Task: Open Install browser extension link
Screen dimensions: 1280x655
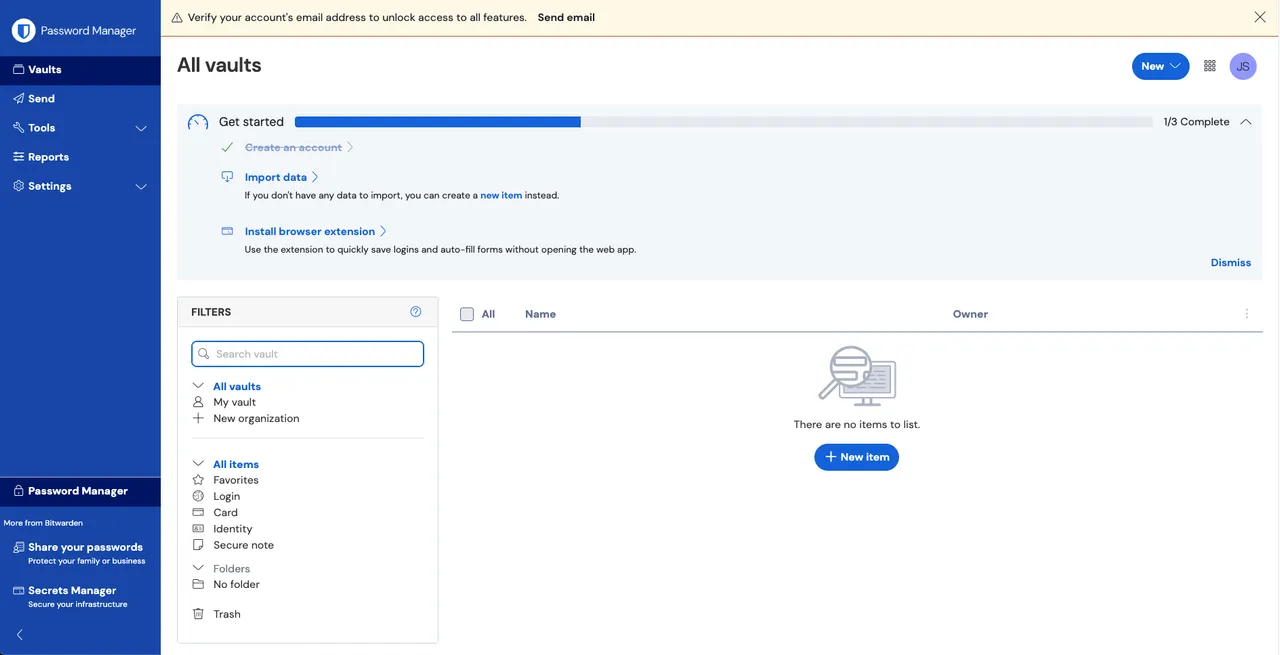Action: tap(310, 231)
